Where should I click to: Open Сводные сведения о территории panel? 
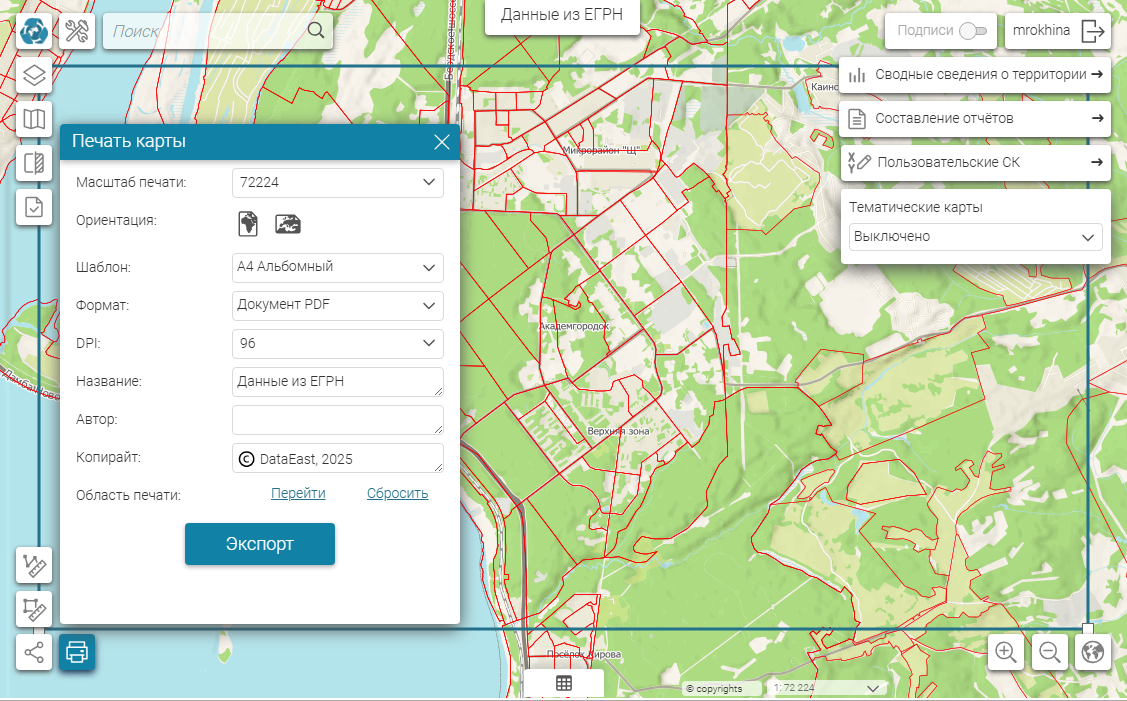point(975,74)
